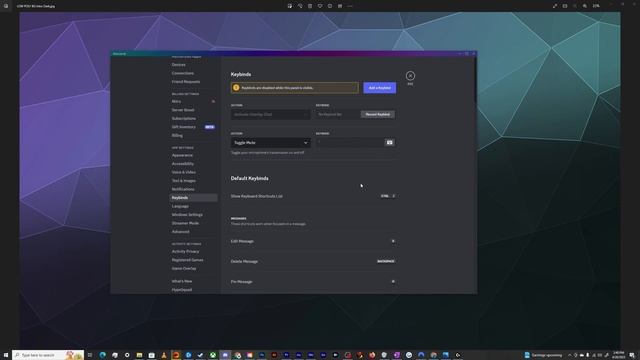Open the Xbox app from the taskbar

[213, 355]
